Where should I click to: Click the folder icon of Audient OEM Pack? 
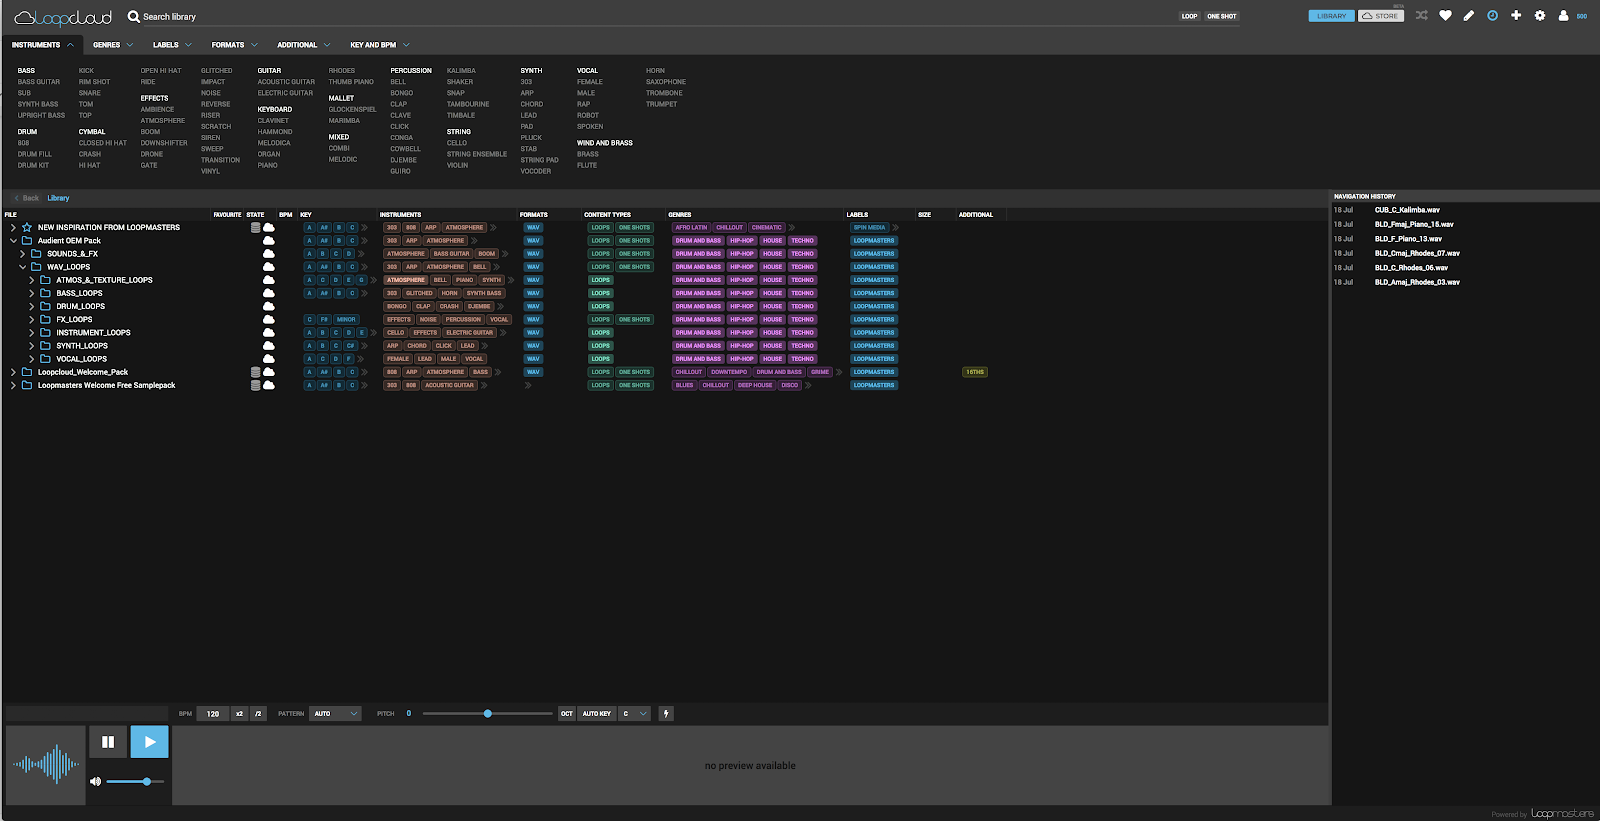click(27, 241)
